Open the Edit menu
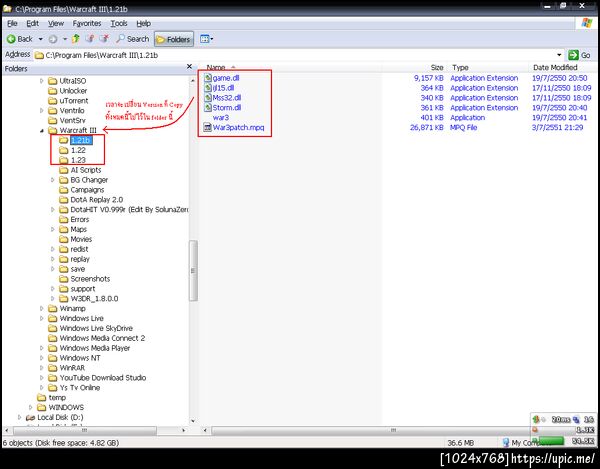The image size is (600, 469). tap(33, 24)
